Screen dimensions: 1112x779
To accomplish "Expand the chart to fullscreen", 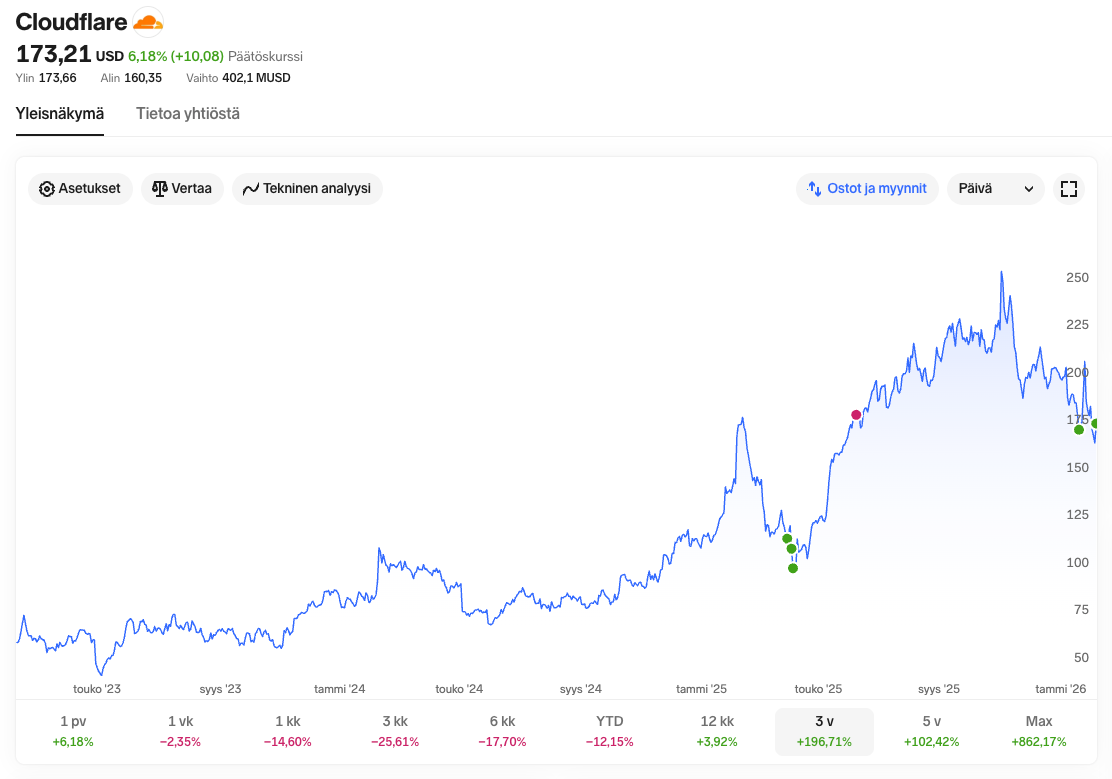I will pos(1069,189).
